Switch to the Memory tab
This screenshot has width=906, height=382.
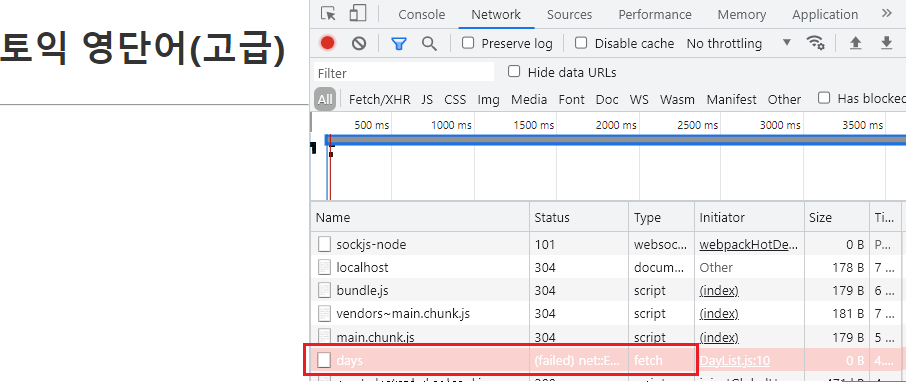tap(742, 14)
